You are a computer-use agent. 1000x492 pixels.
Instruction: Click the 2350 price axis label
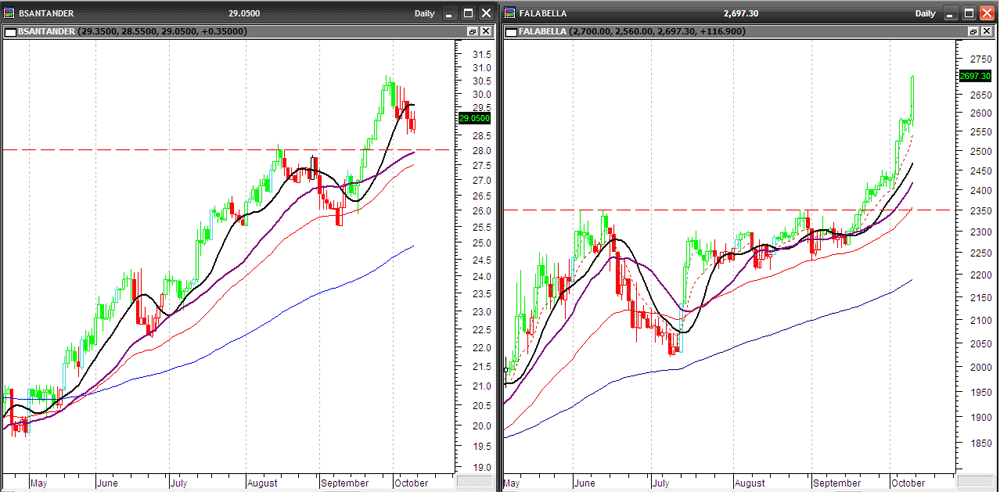(x=982, y=211)
